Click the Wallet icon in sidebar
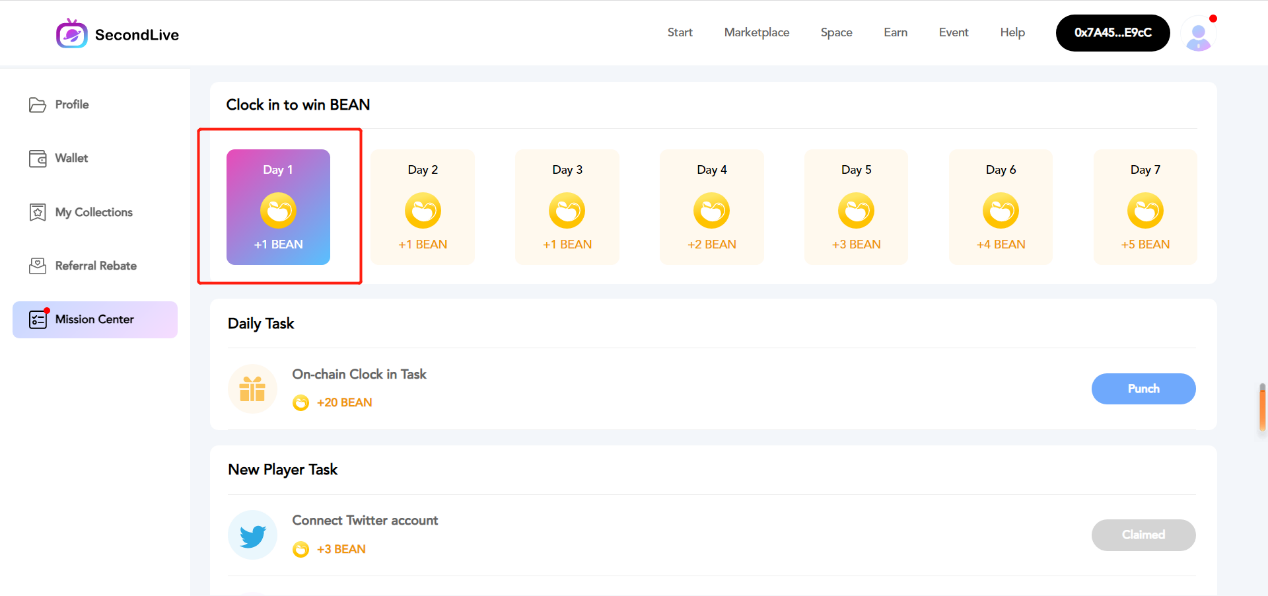The width and height of the screenshot is (1268, 596). tap(38, 159)
